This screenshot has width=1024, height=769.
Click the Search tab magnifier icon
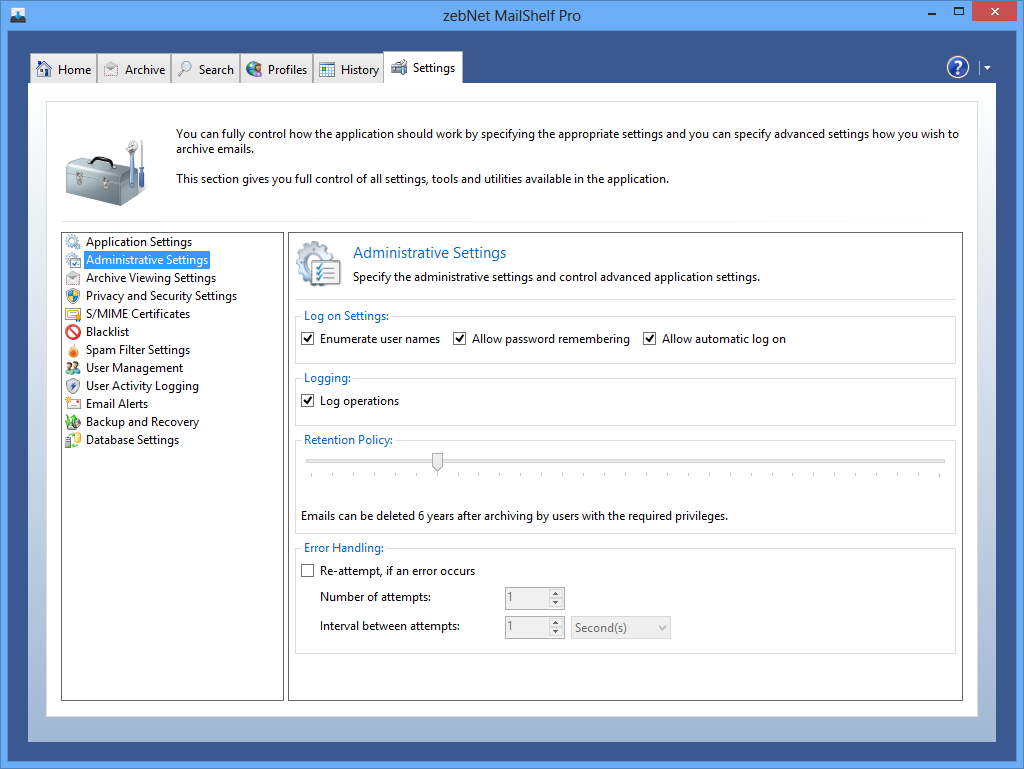(185, 69)
